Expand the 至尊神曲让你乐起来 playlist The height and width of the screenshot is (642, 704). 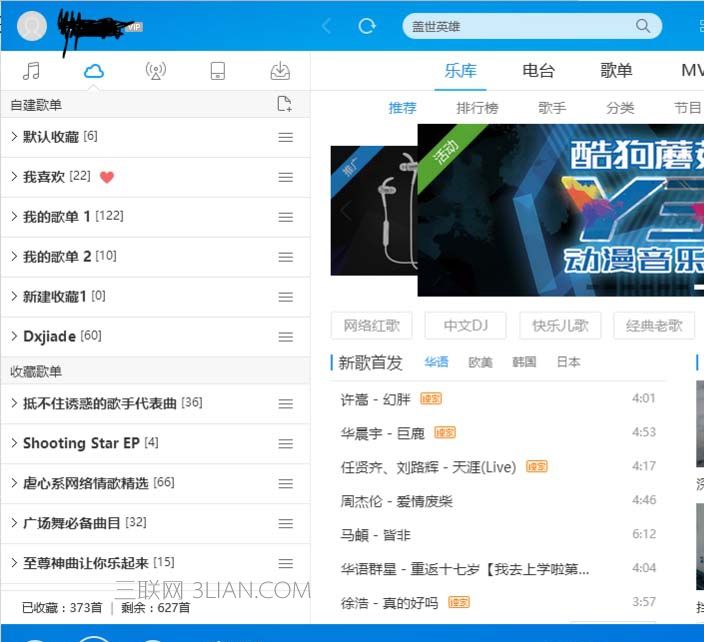pos(14,563)
